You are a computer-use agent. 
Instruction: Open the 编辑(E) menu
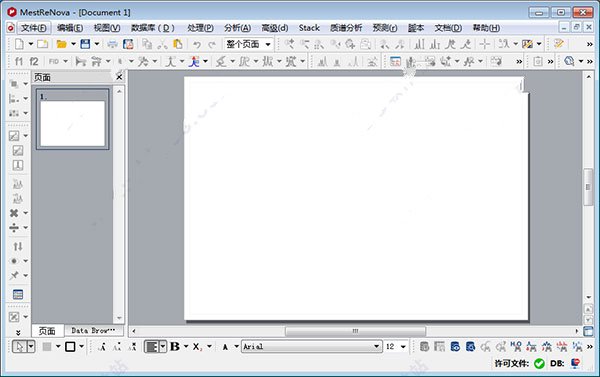(x=70, y=28)
